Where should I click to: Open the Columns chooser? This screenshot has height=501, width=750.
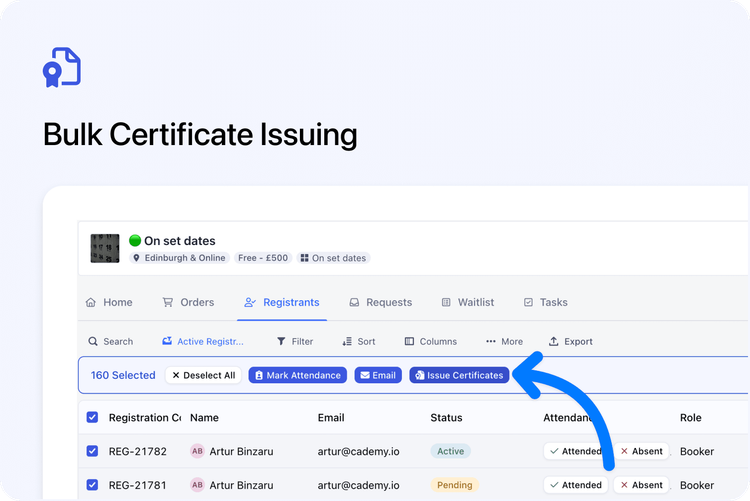coord(430,342)
